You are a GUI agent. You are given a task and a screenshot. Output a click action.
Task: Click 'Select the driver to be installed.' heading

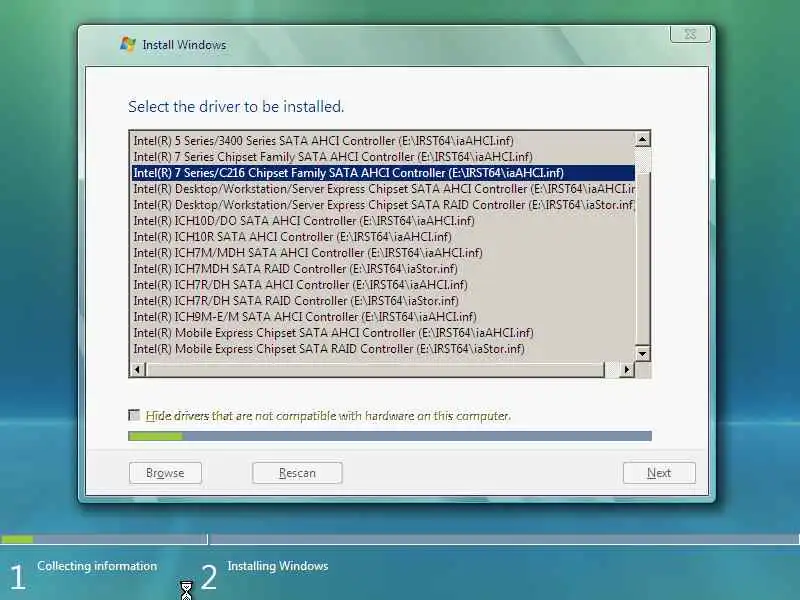[x=236, y=107]
